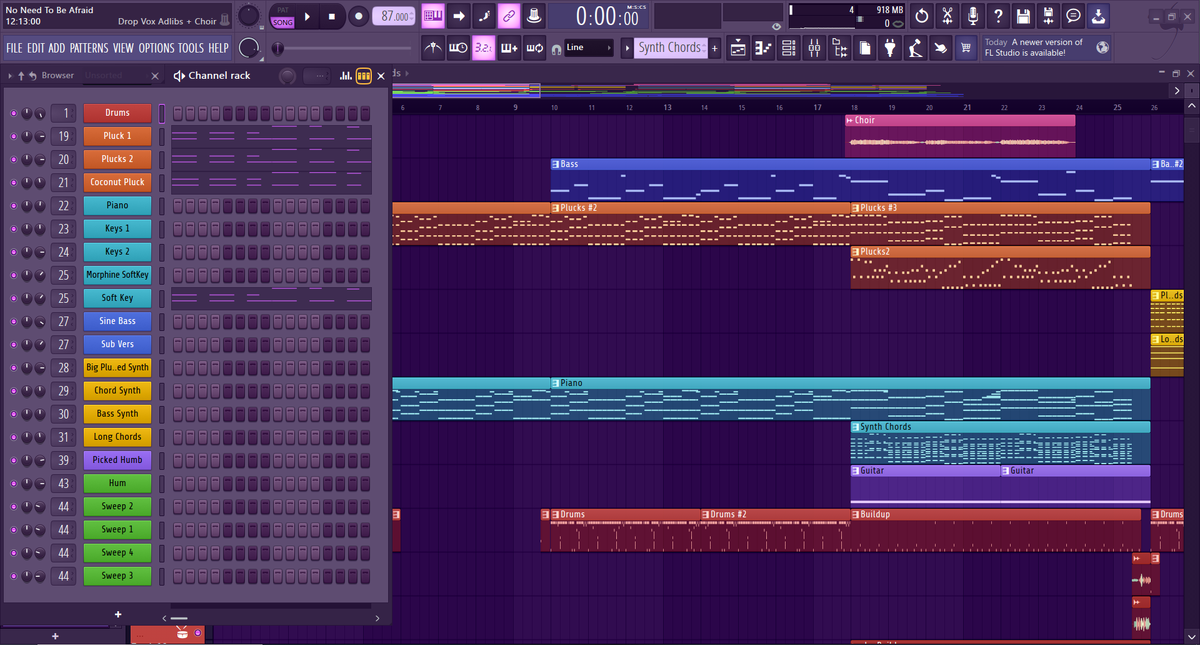Expand the pattern selector arrow
This screenshot has width=1200, height=645.
(x=626, y=47)
